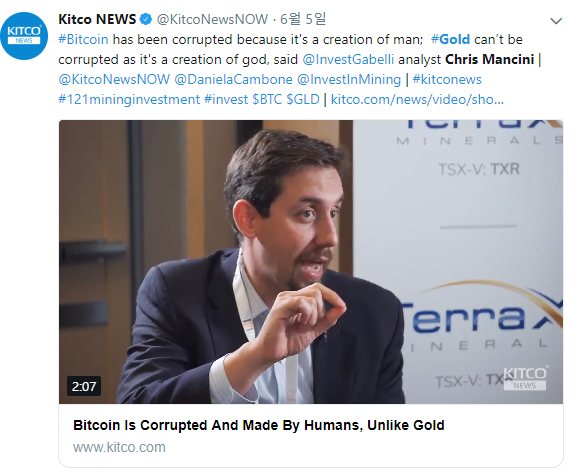Click the blue verified badge icon

click(146, 19)
